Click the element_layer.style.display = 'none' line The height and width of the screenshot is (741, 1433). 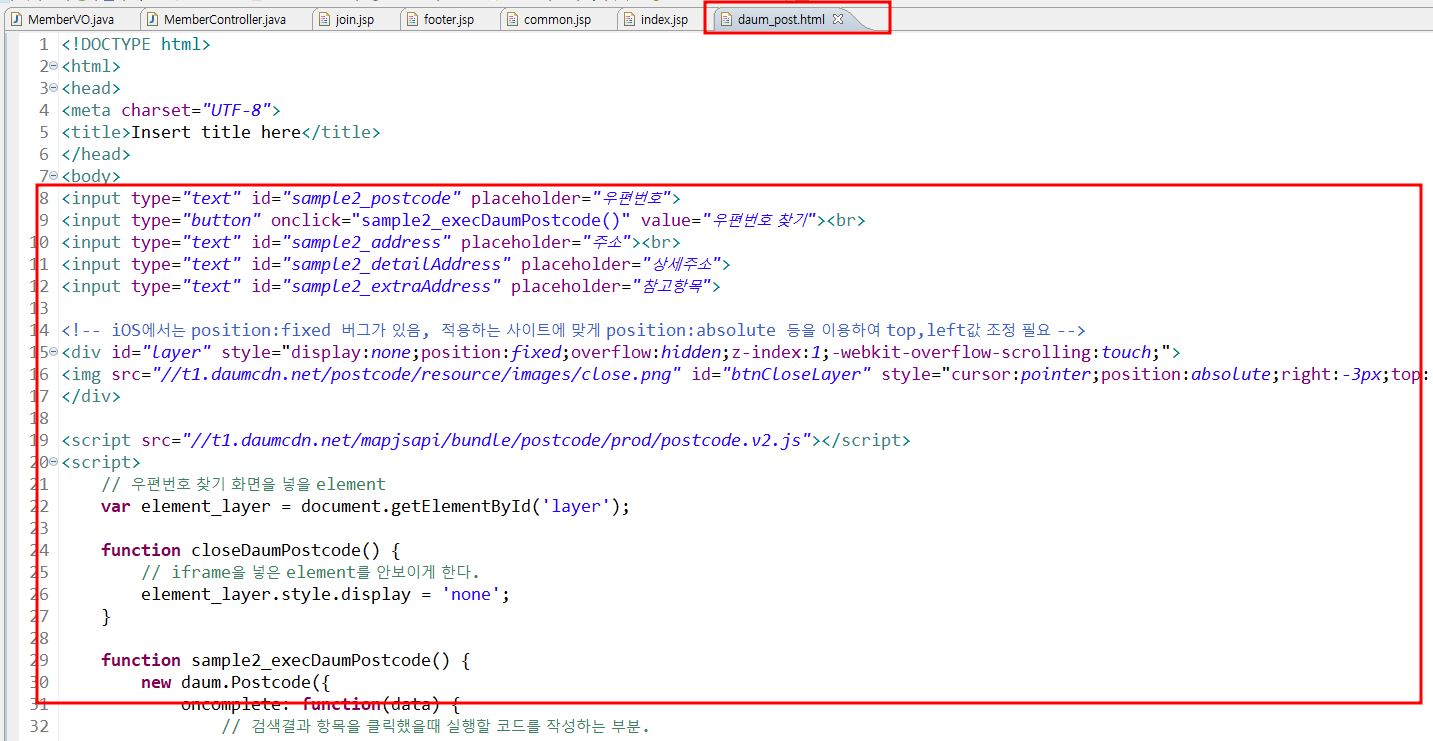[x=326, y=594]
